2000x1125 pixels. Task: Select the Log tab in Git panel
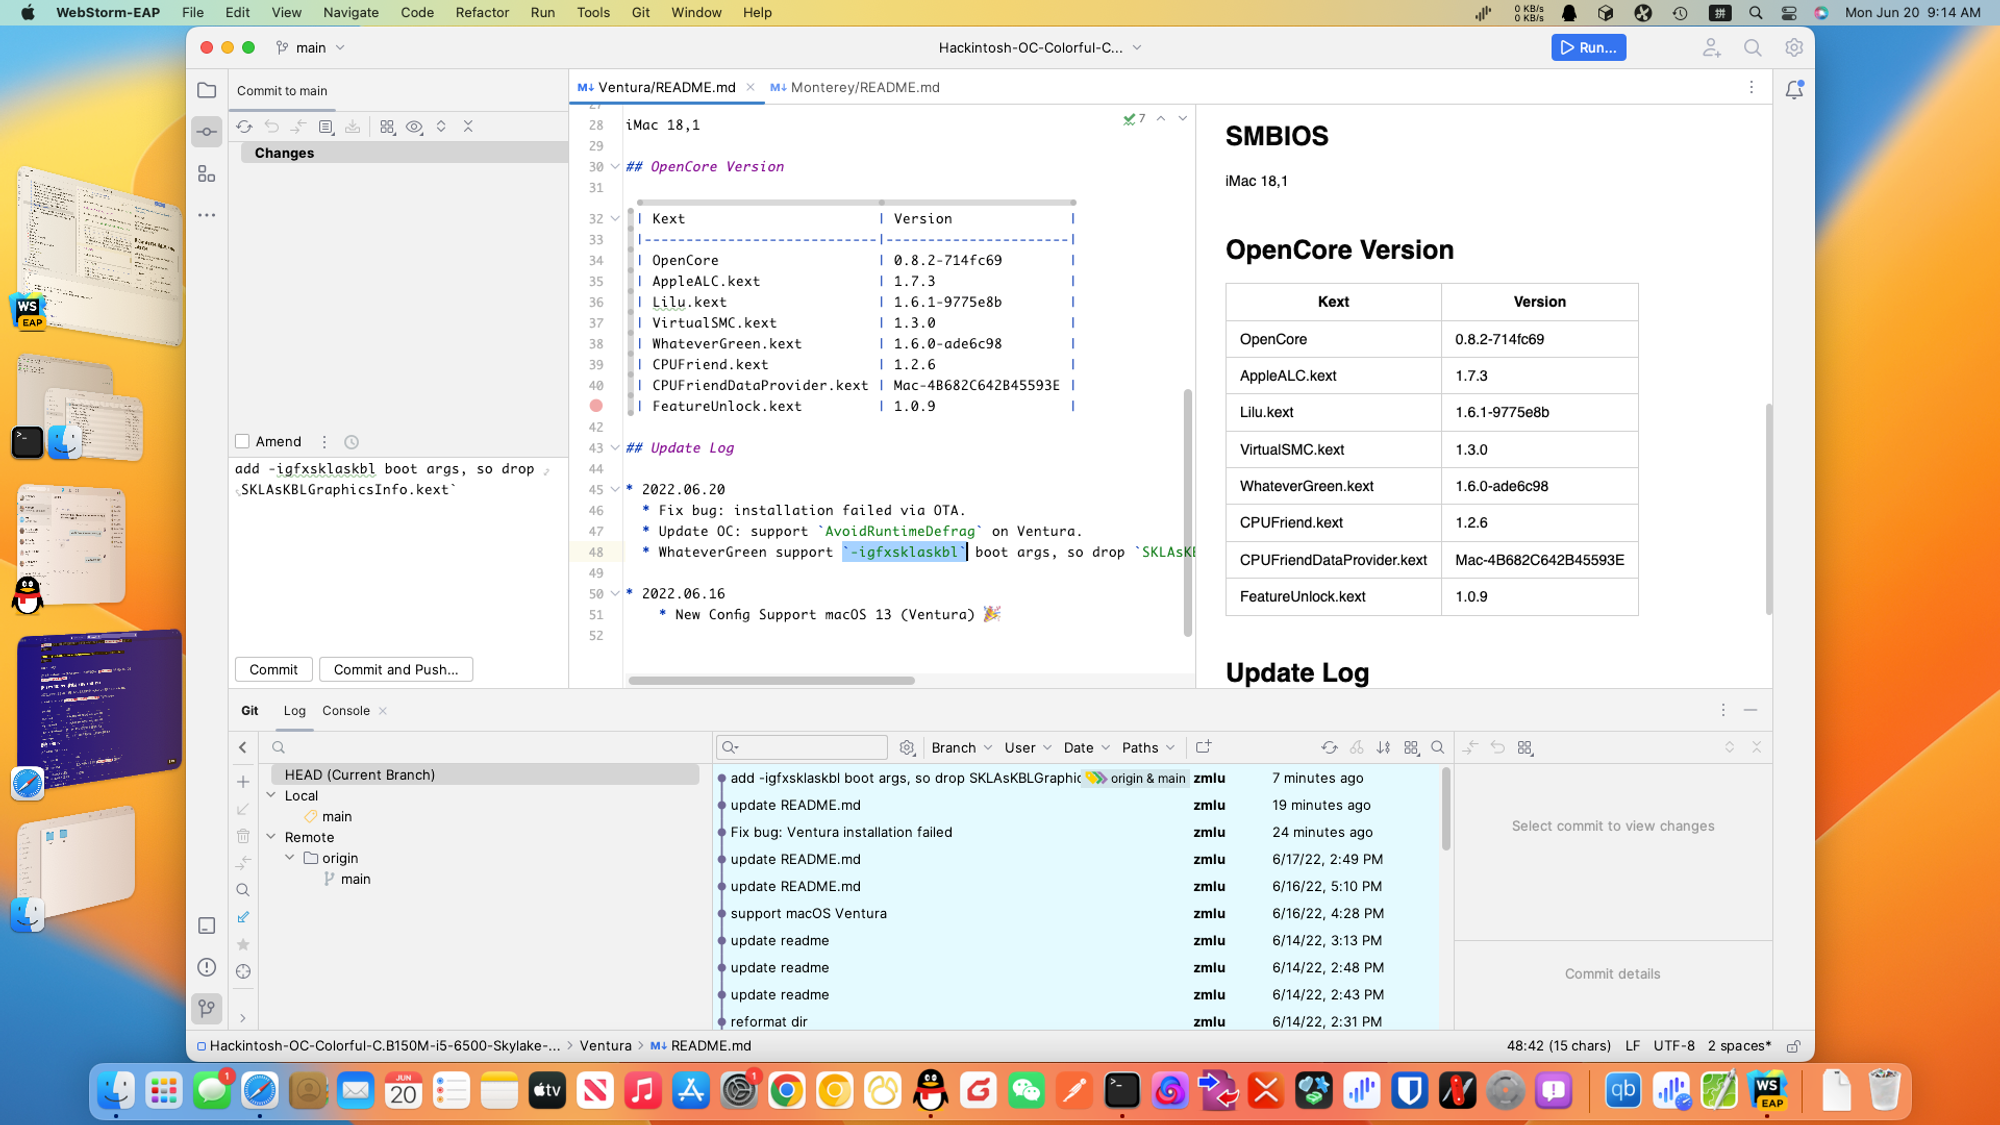[294, 711]
